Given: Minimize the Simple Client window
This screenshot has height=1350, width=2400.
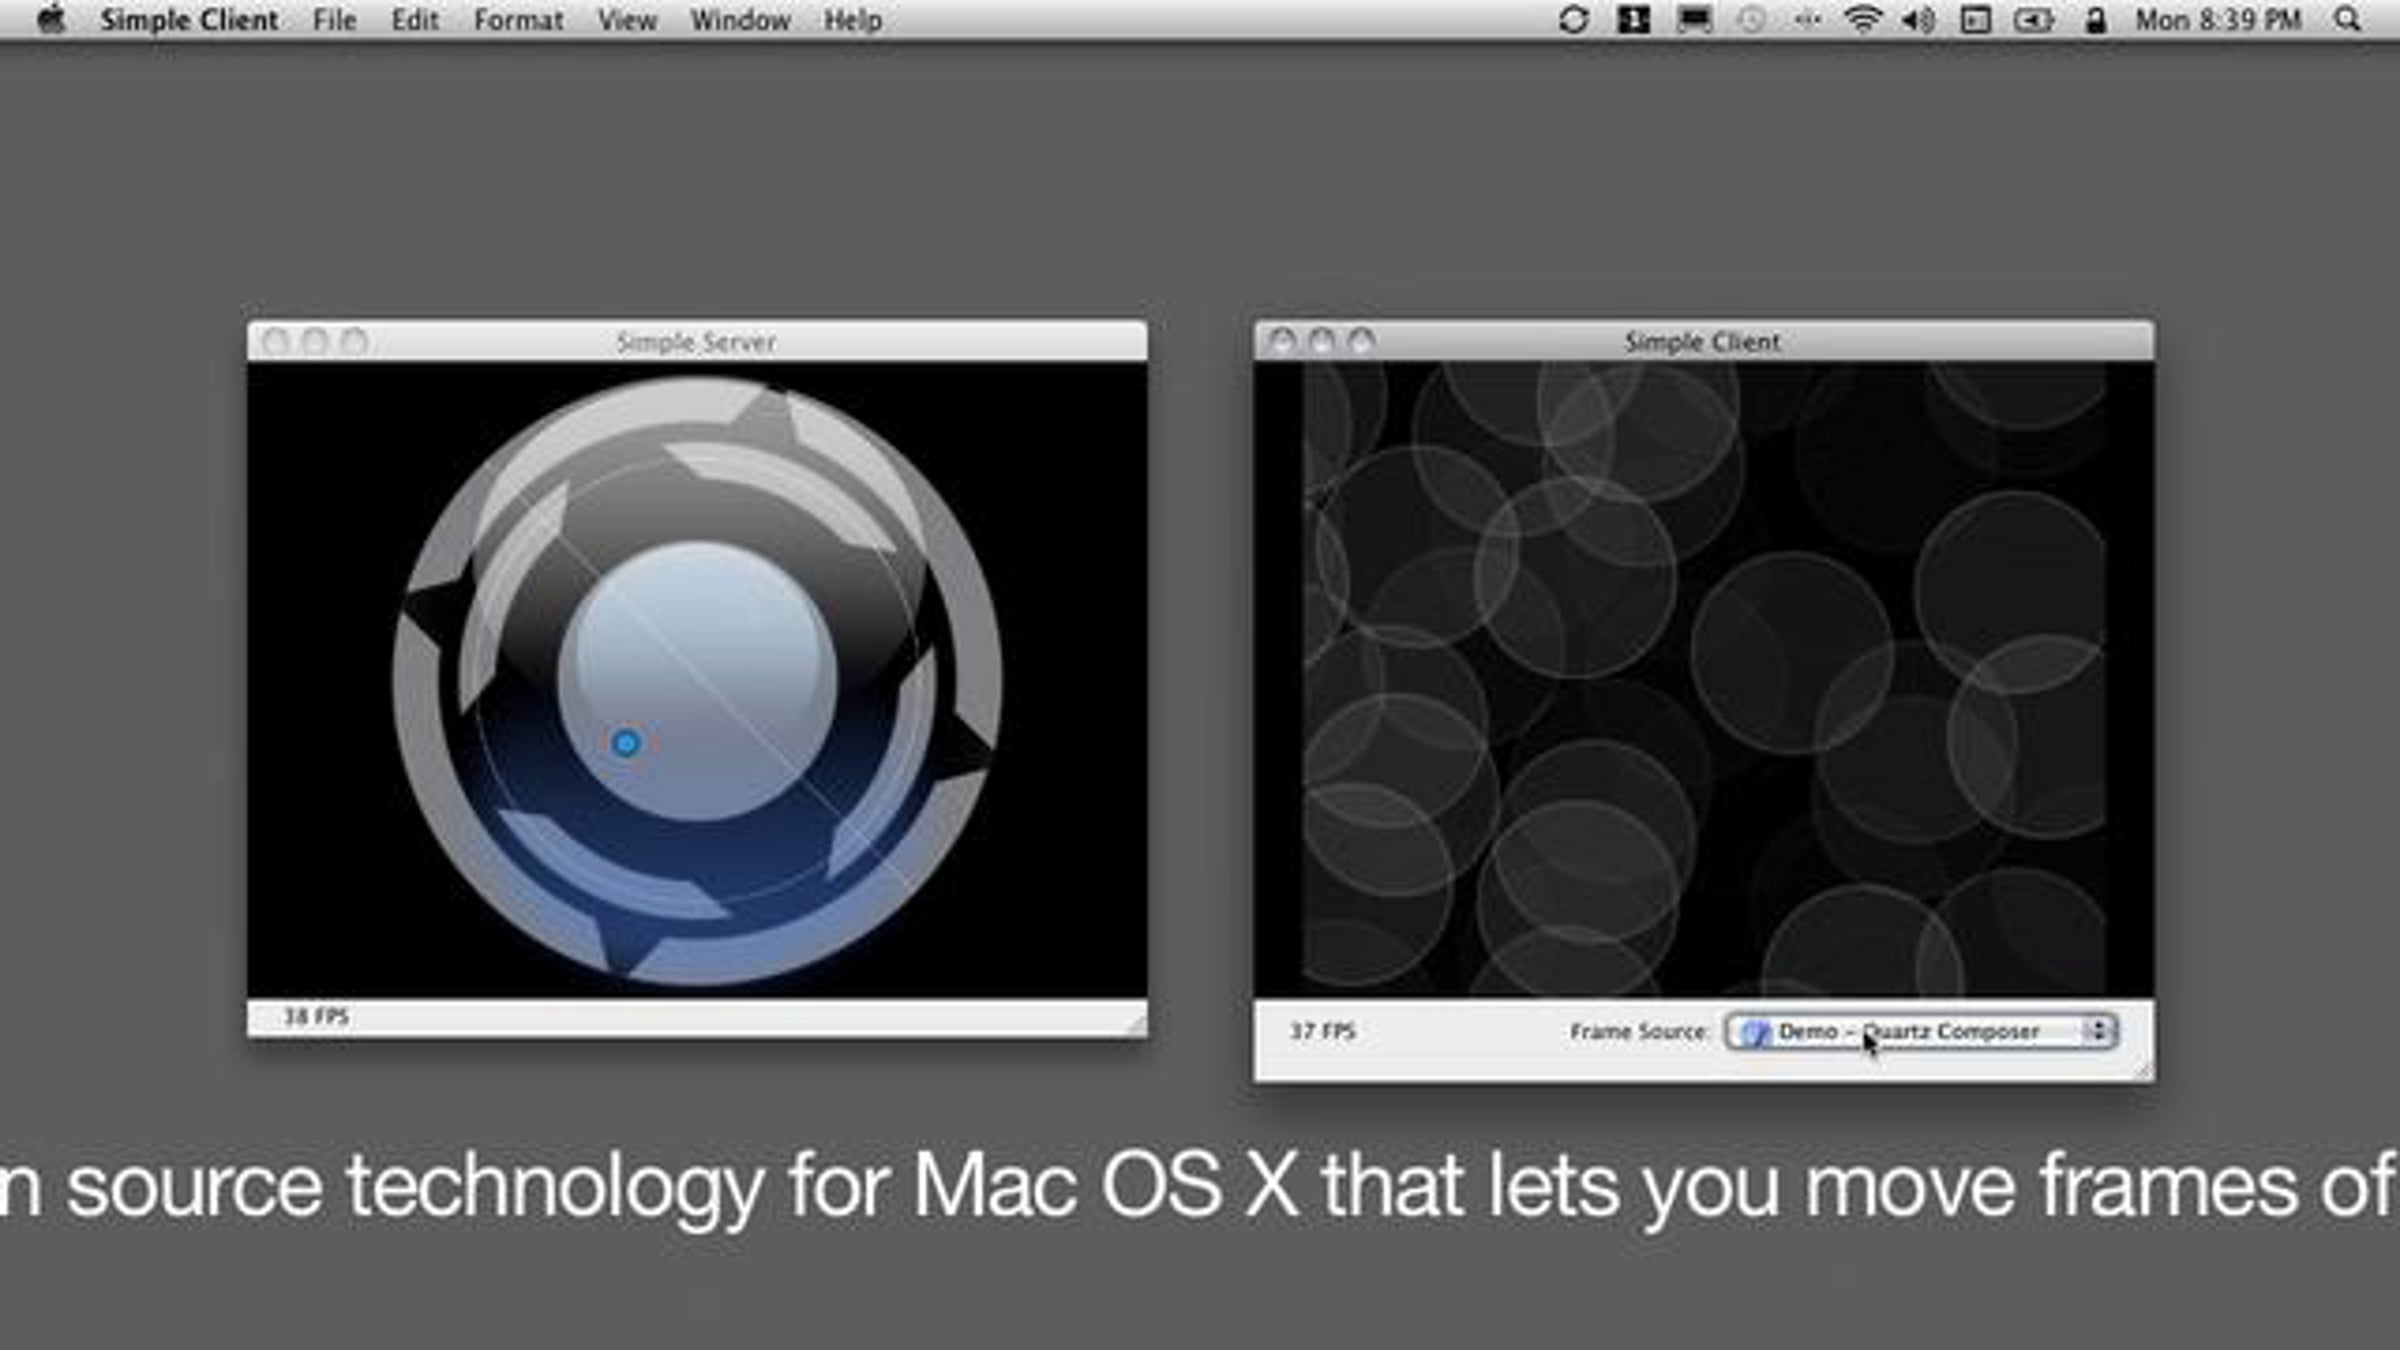Looking at the screenshot, I should [x=1321, y=342].
